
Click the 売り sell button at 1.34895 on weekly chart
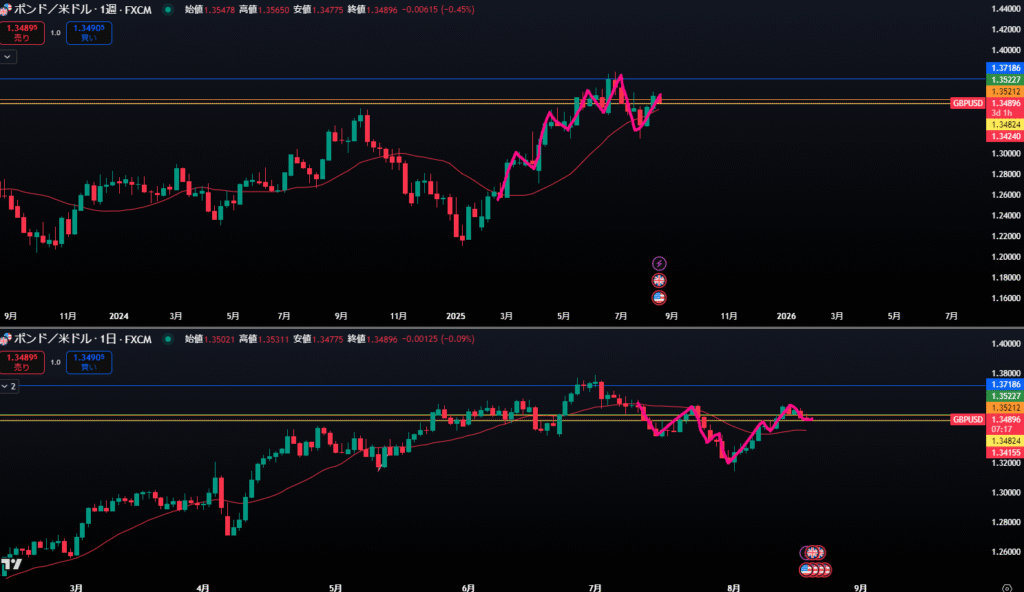(x=22, y=33)
